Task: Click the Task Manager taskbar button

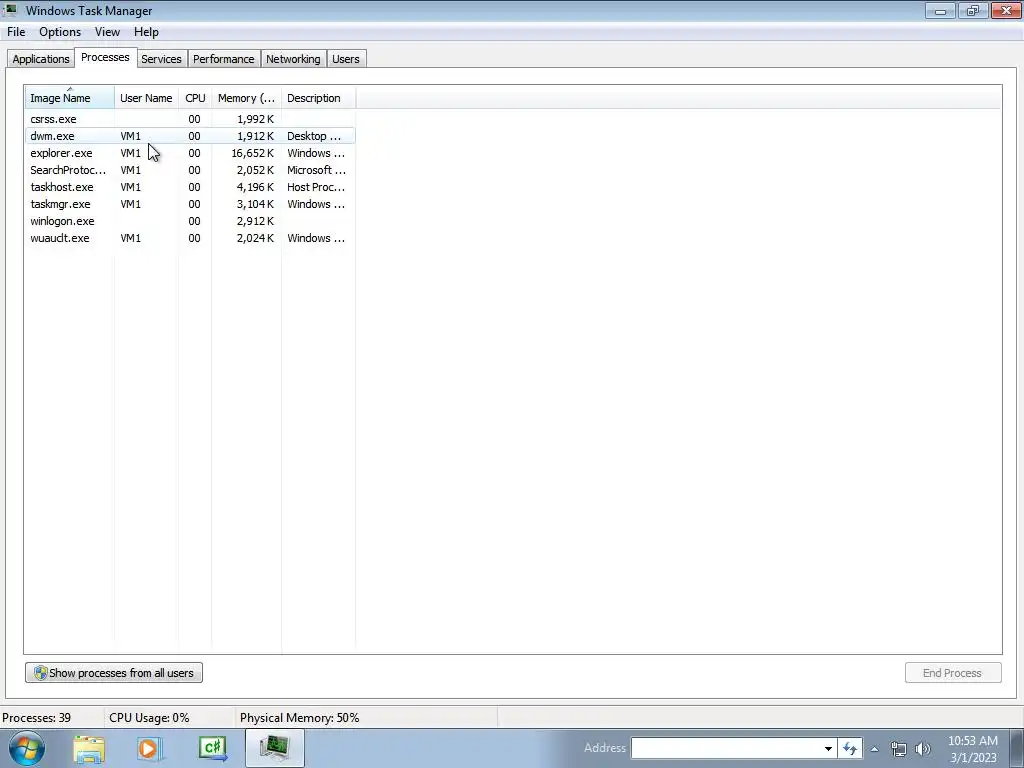Action: 275,748
